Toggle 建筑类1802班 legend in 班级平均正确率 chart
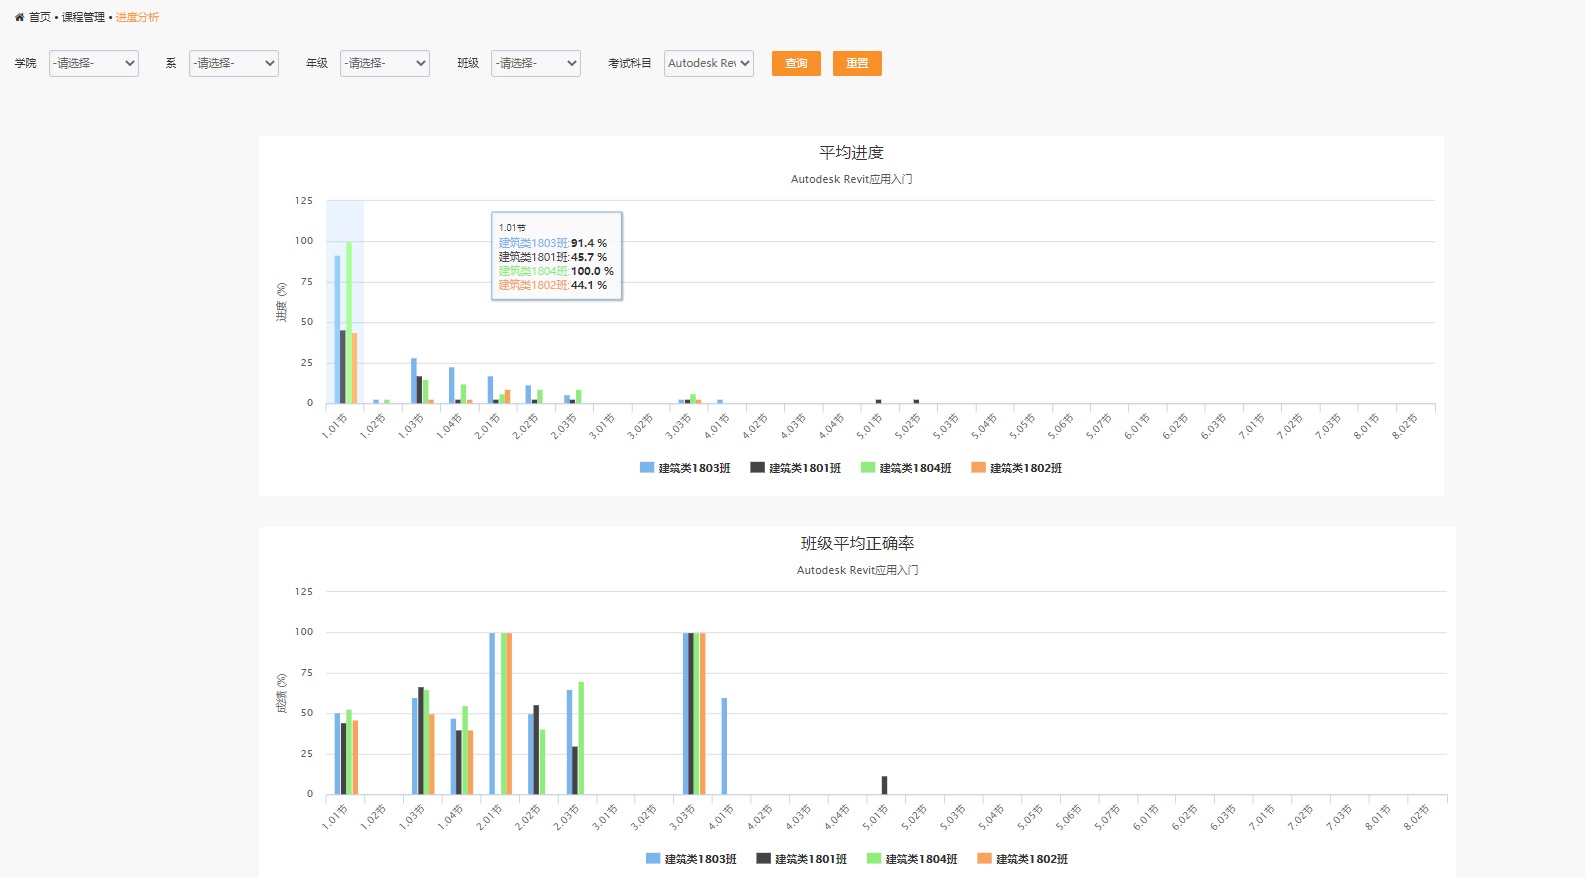 (1023, 859)
